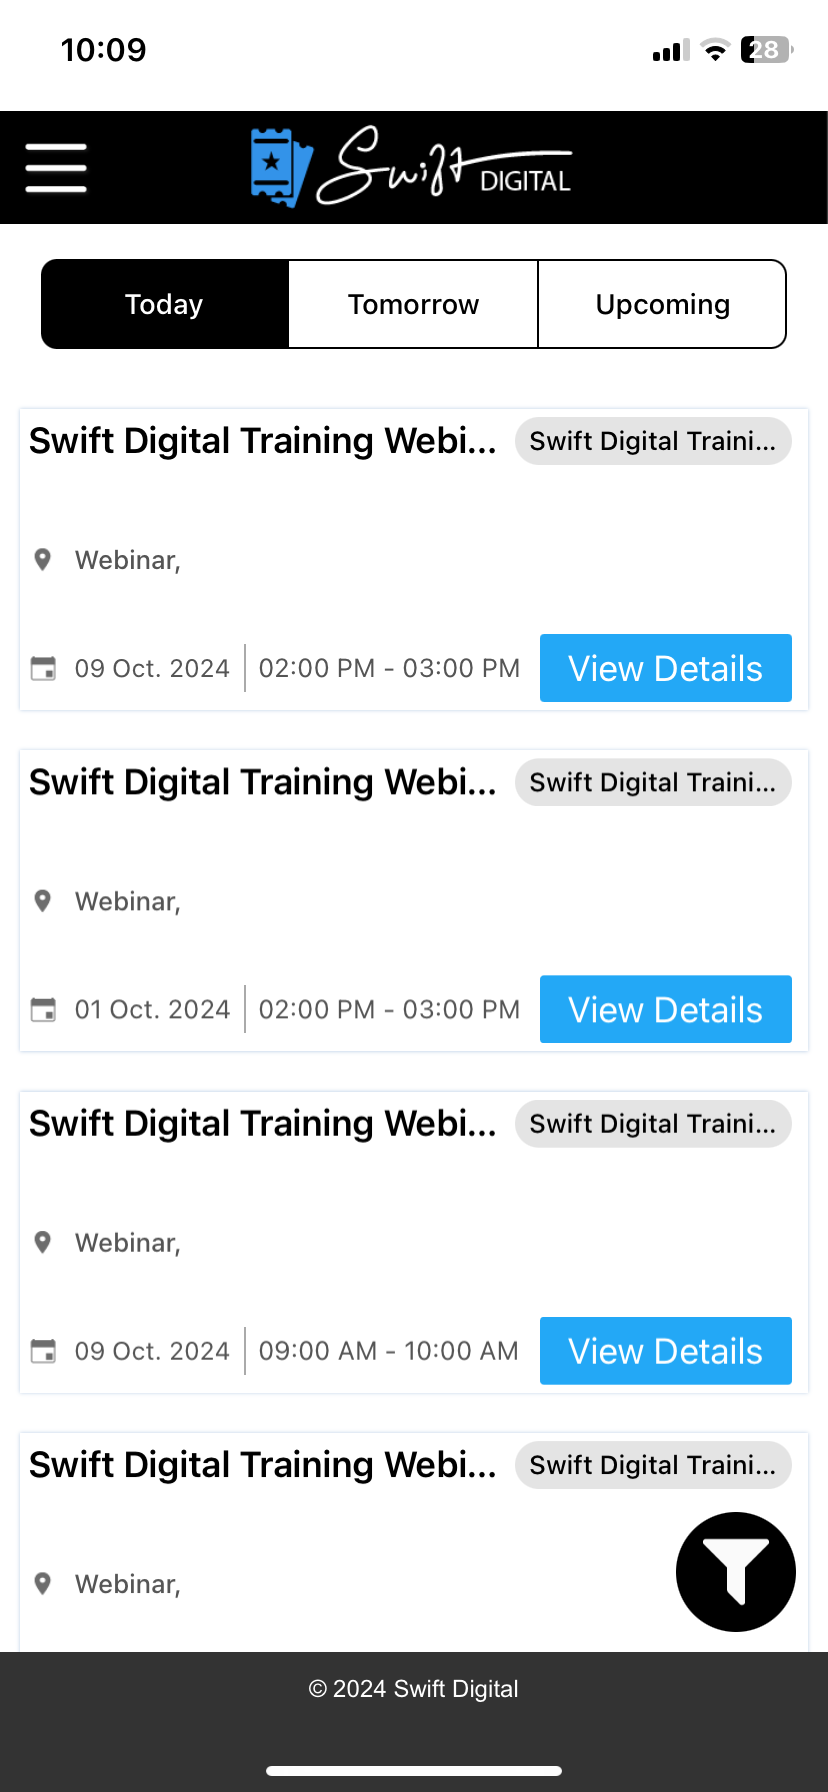Open the hamburger navigation menu
This screenshot has height=1792, width=828.
pyautogui.click(x=56, y=167)
